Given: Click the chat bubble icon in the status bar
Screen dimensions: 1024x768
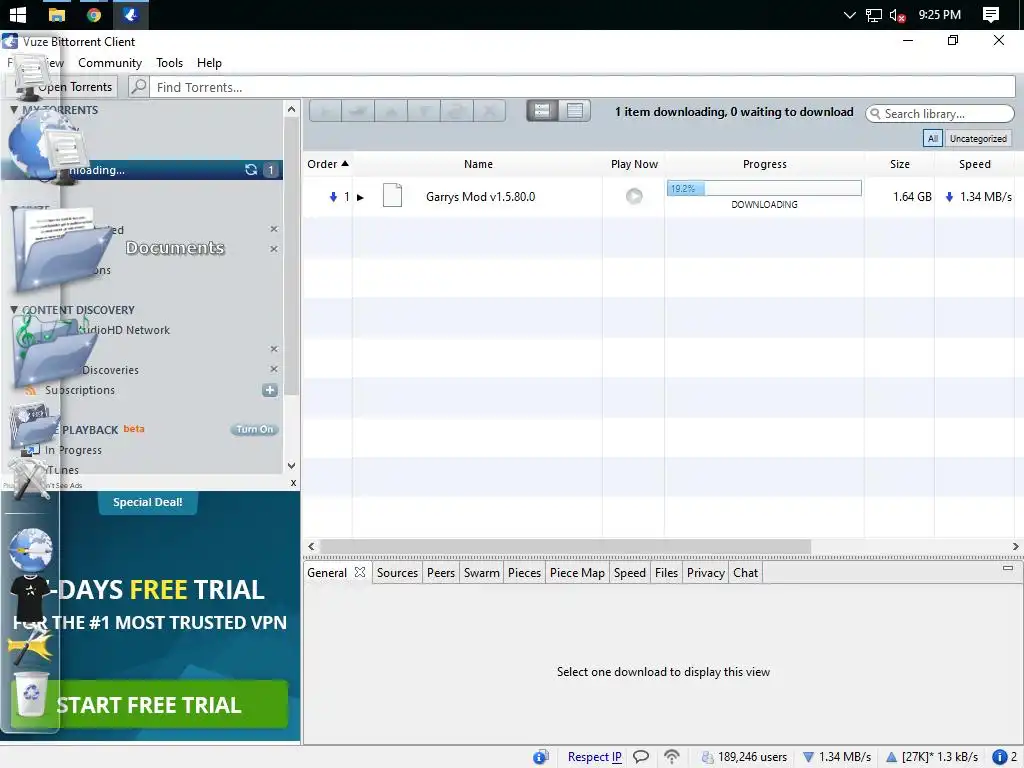Looking at the screenshot, I should pyautogui.click(x=641, y=757).
